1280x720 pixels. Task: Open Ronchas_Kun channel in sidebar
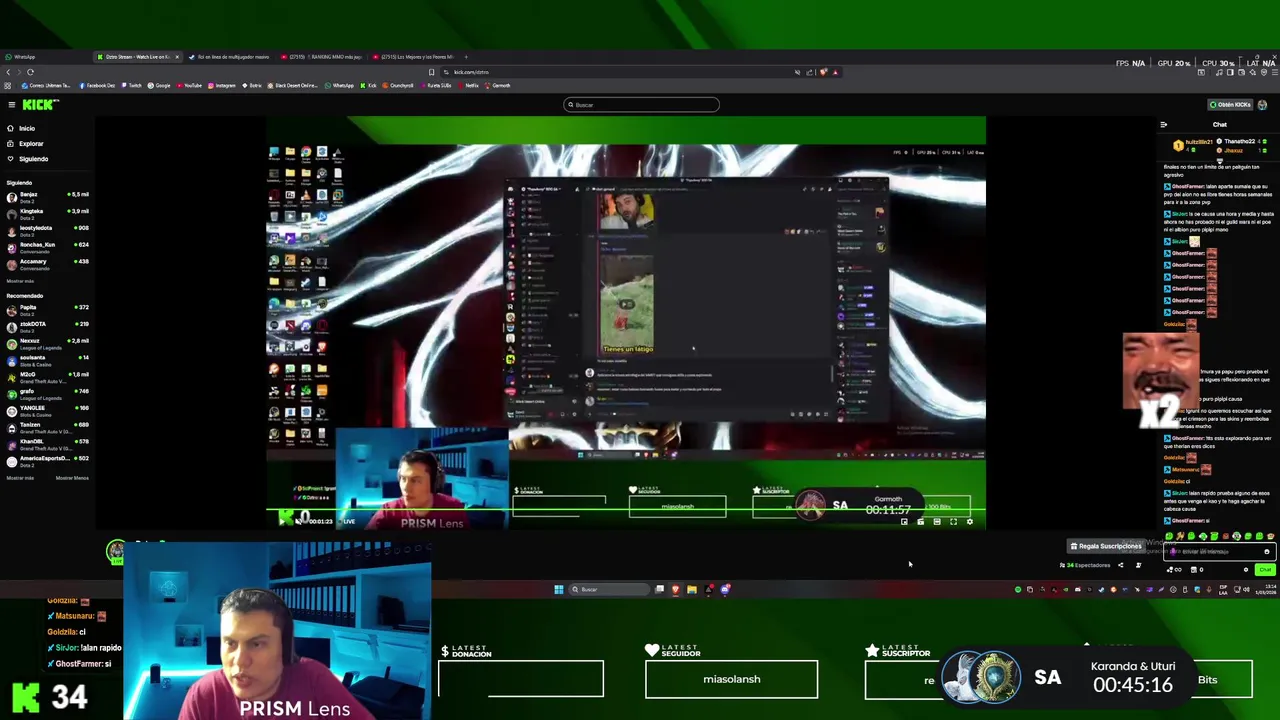[x=47, y=247]
